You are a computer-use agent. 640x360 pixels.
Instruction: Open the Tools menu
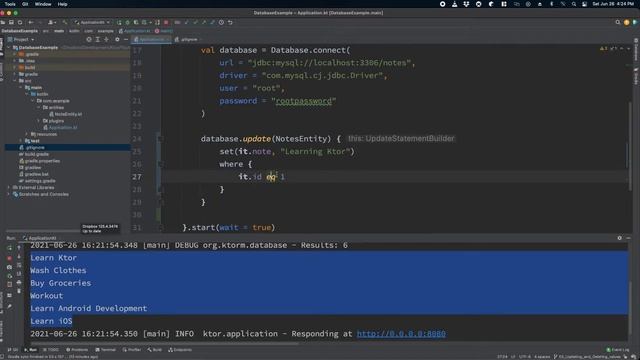coord(10,4)
